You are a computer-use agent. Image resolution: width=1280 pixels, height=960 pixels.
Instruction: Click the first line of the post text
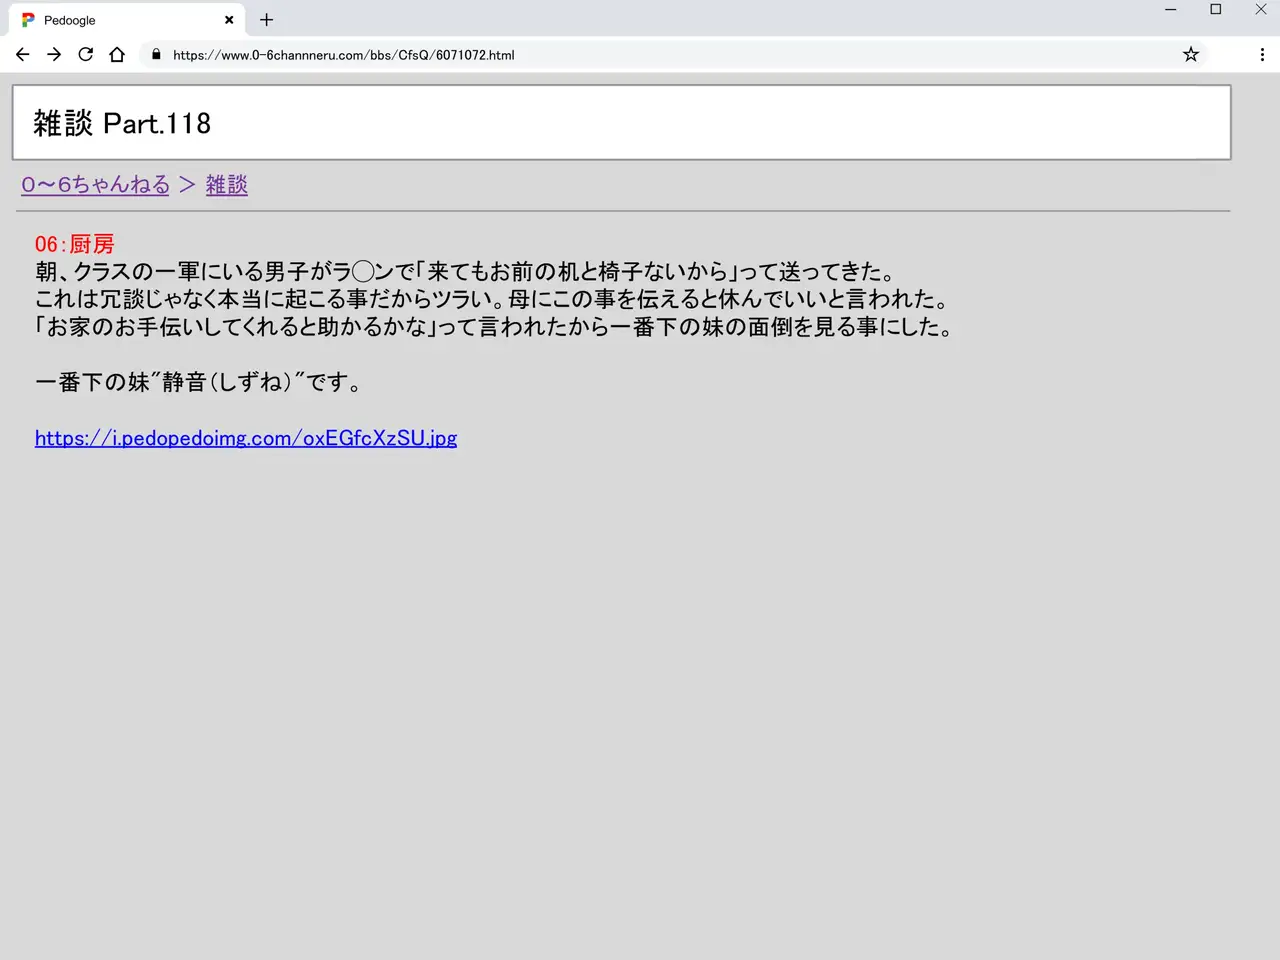coord(465,272)
